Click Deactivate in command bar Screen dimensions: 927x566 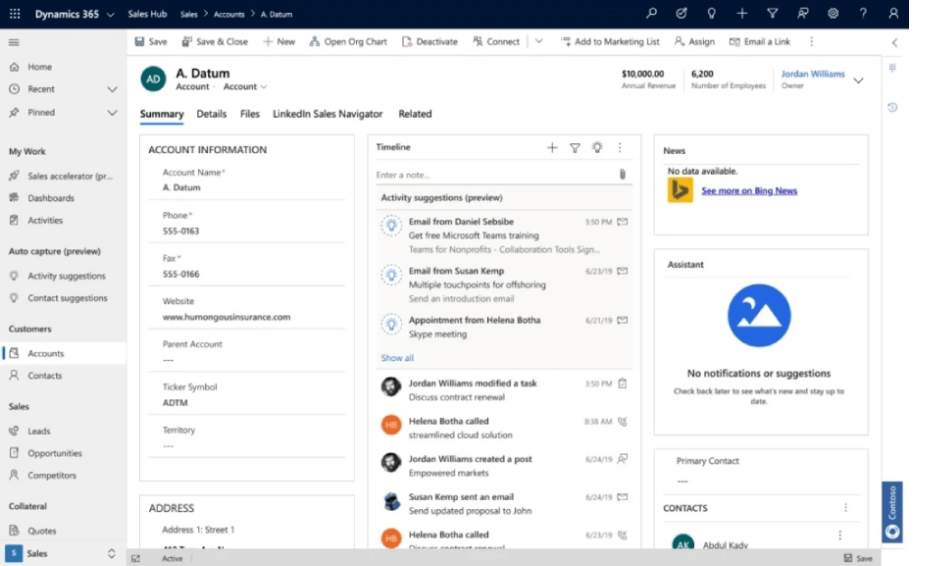coord(430,41)
